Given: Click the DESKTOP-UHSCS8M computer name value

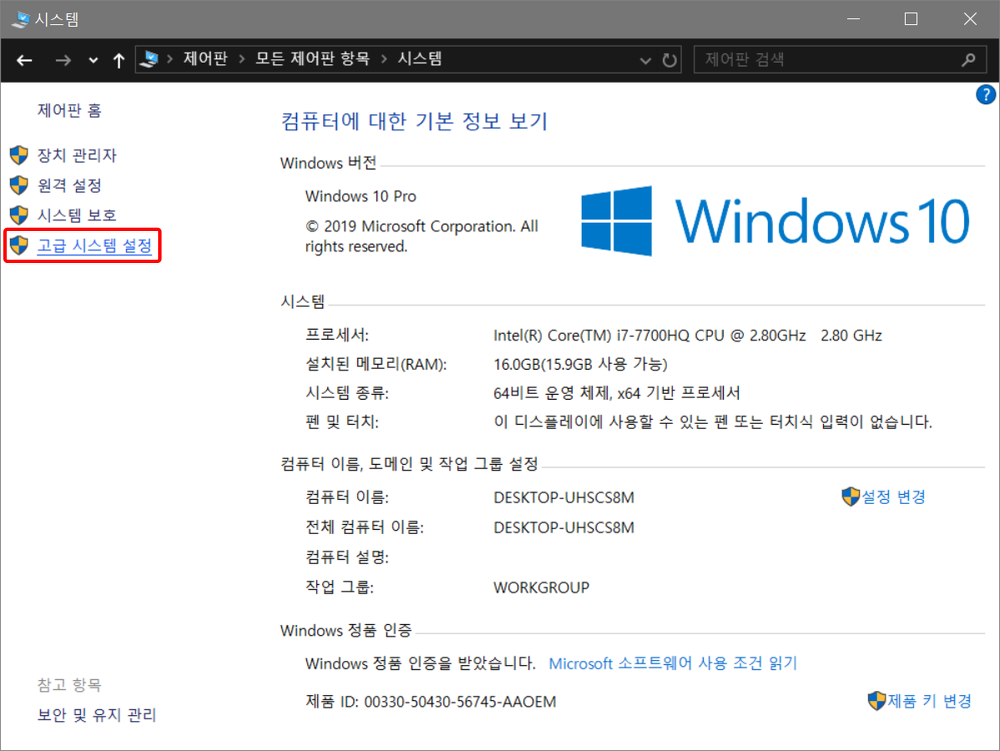Looking at the screenshot, I should [x=564, y=497].
